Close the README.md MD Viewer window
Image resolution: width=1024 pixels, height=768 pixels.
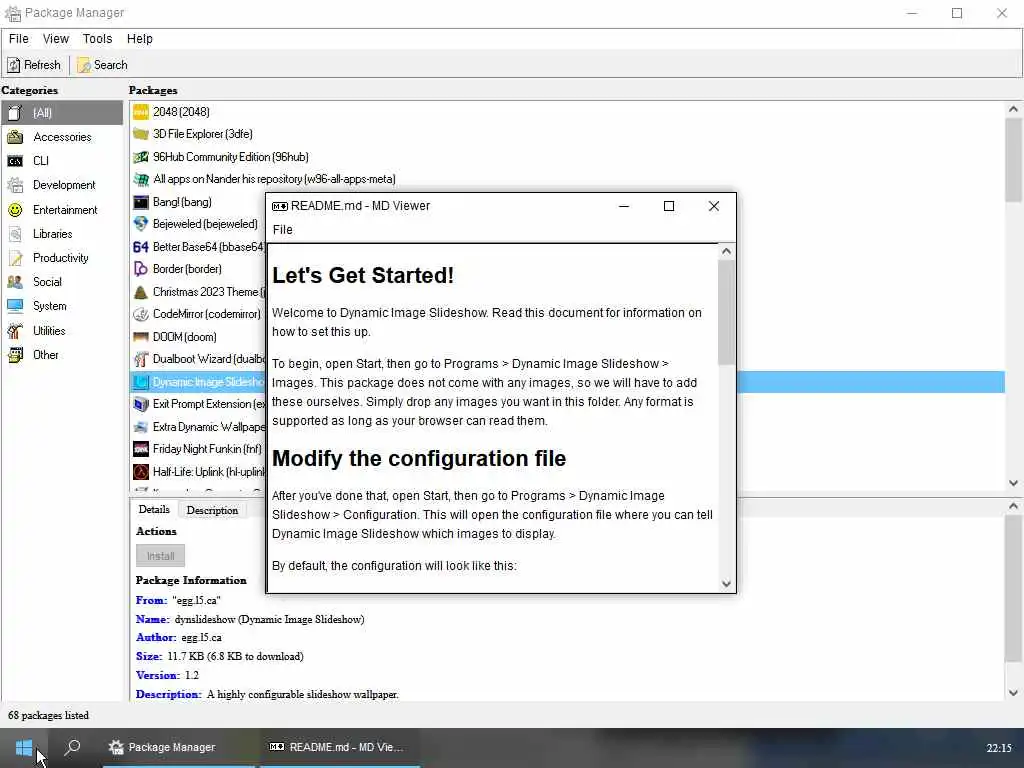pos(714,206)
